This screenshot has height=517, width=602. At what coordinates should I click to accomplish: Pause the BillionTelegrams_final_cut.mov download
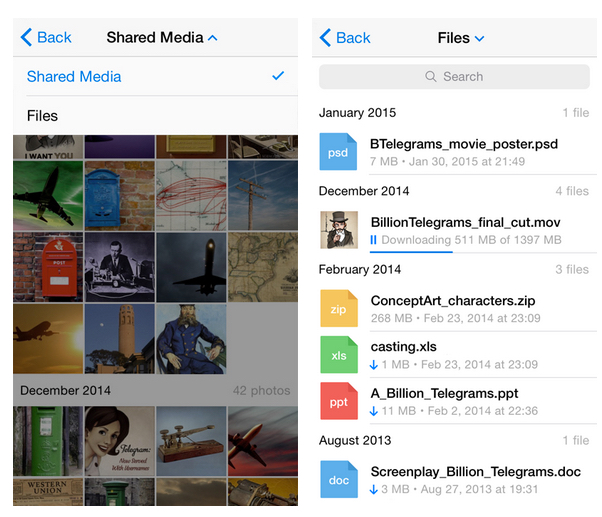point(373,240)
